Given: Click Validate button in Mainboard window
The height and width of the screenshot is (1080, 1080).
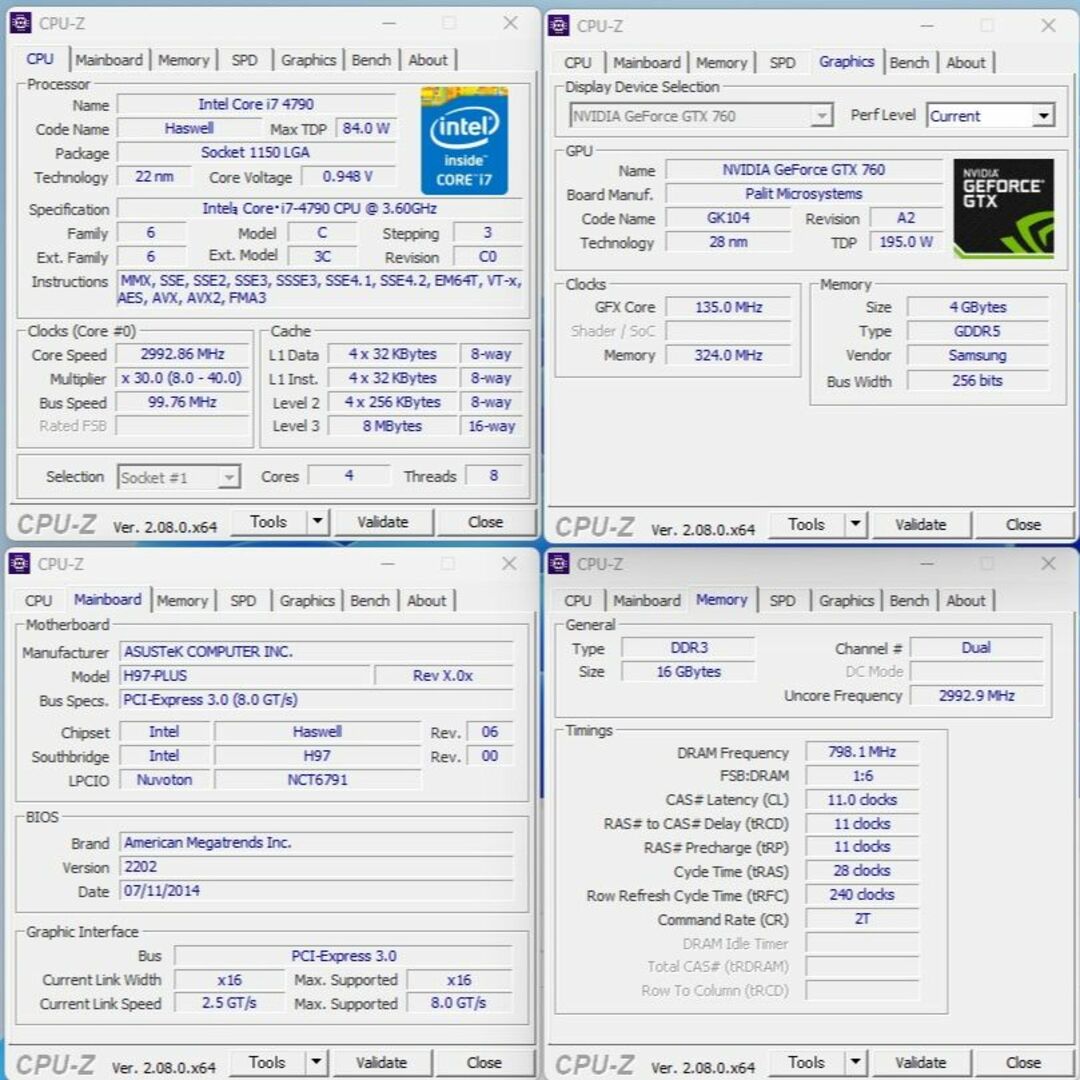Looking at the screenshot, I should (x=382, y=1062).
